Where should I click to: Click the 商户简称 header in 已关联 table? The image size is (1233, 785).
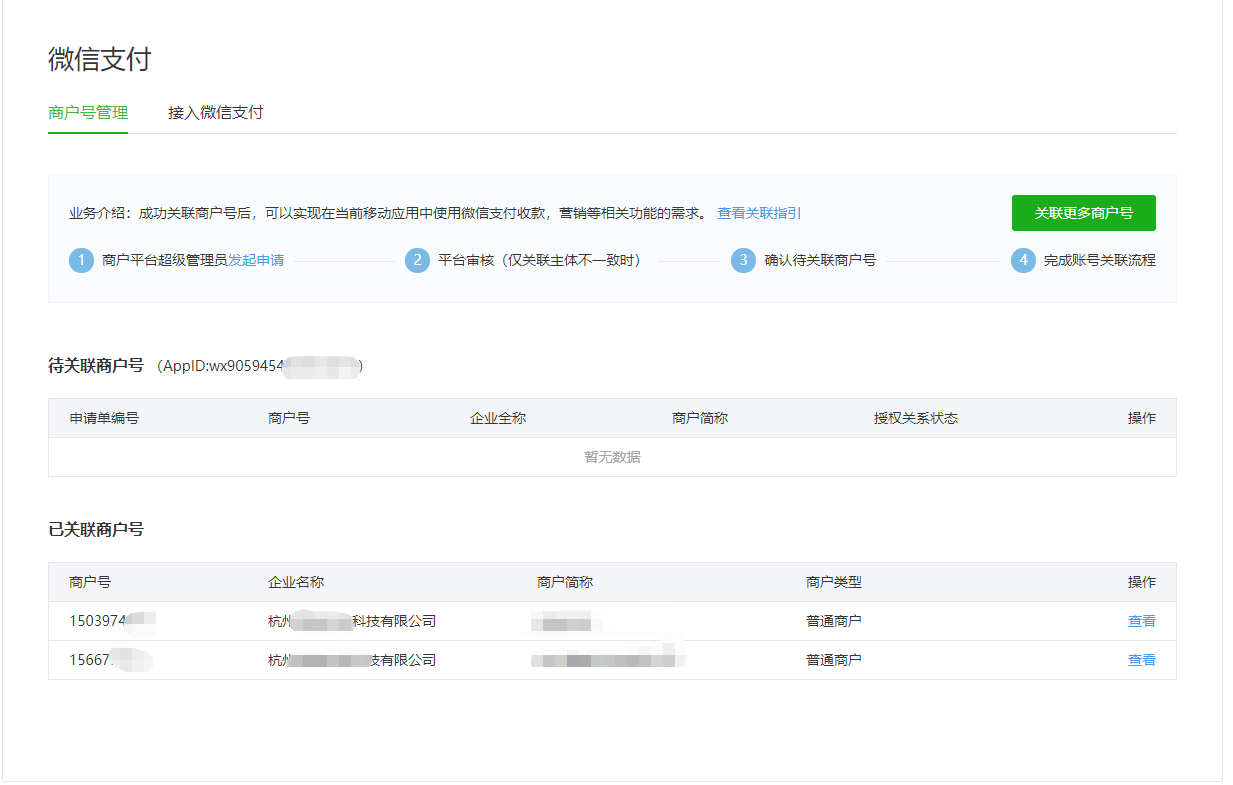pos(565,582)
